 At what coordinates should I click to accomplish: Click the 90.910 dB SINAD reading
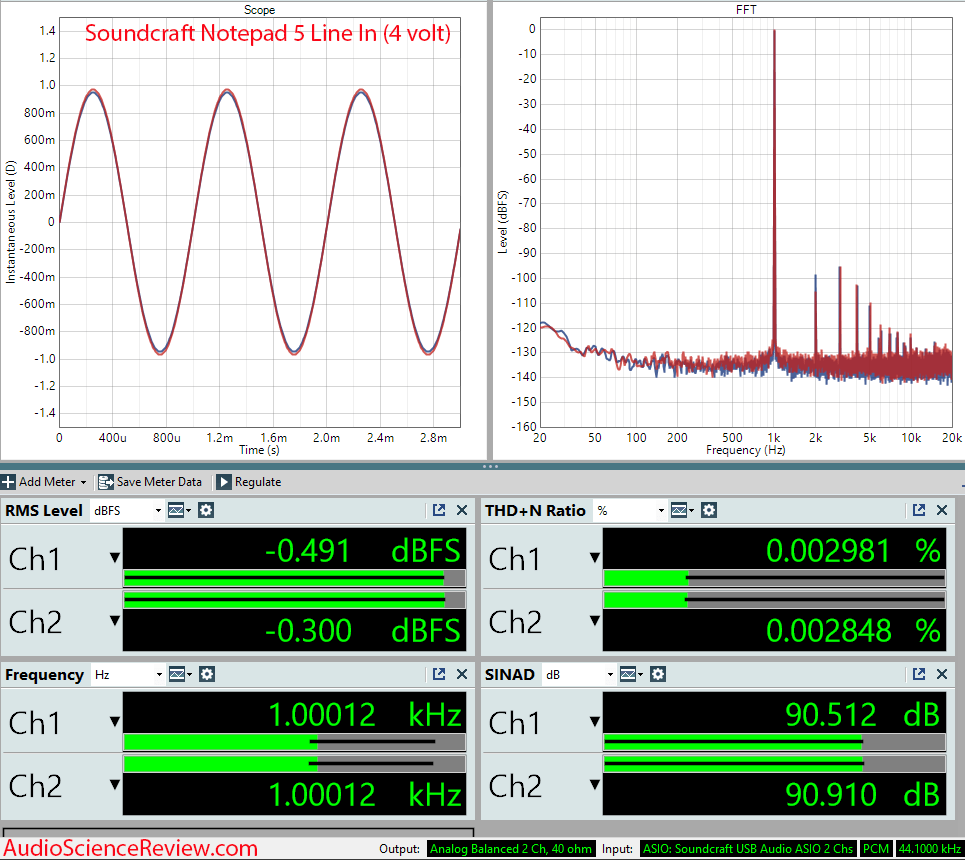(862, 794)
